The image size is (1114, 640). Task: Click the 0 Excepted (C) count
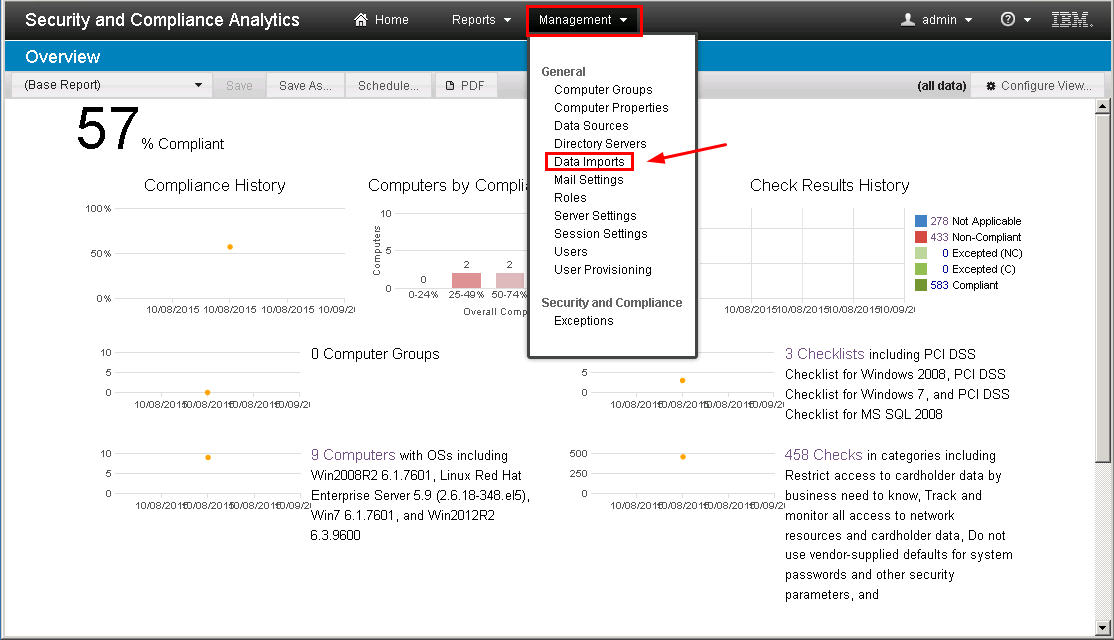[945, 269]
